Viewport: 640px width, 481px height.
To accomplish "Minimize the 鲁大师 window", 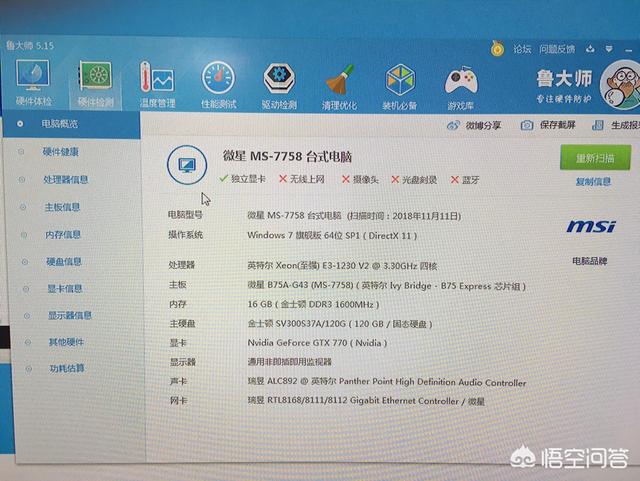I will pos(629,50).
